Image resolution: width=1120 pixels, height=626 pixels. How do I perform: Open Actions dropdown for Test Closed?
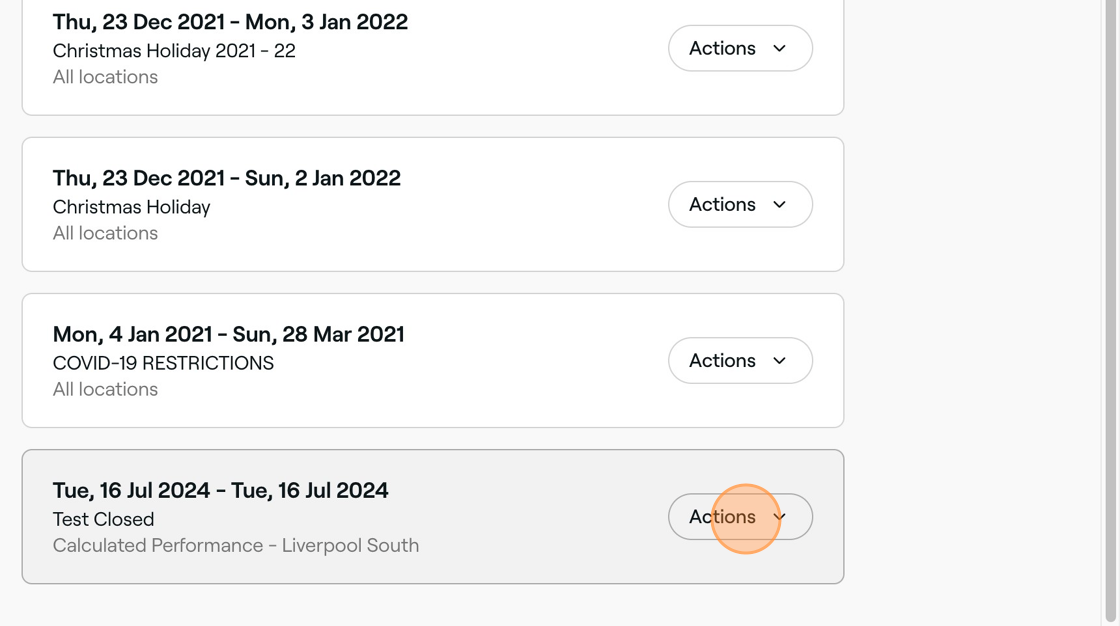coord(739,517)
